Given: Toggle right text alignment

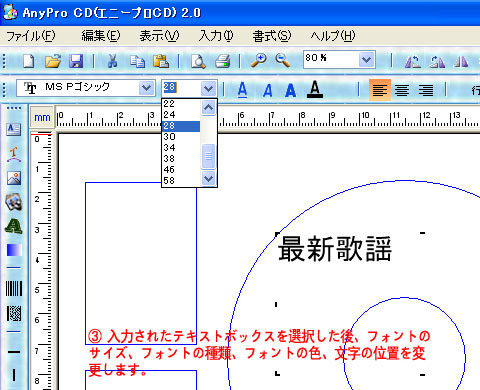Looking at the screenshot, I should (x=426, y=90).
